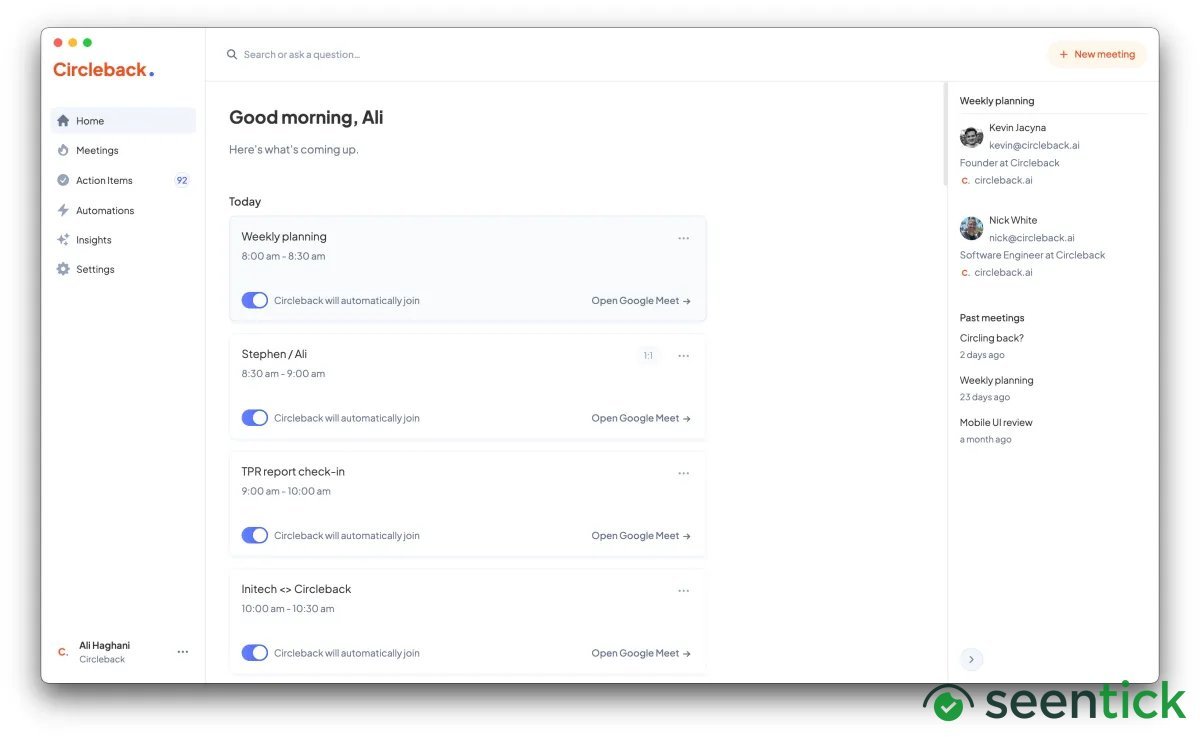Open Google Meet for Initech <> Circleback

point(641,653)
